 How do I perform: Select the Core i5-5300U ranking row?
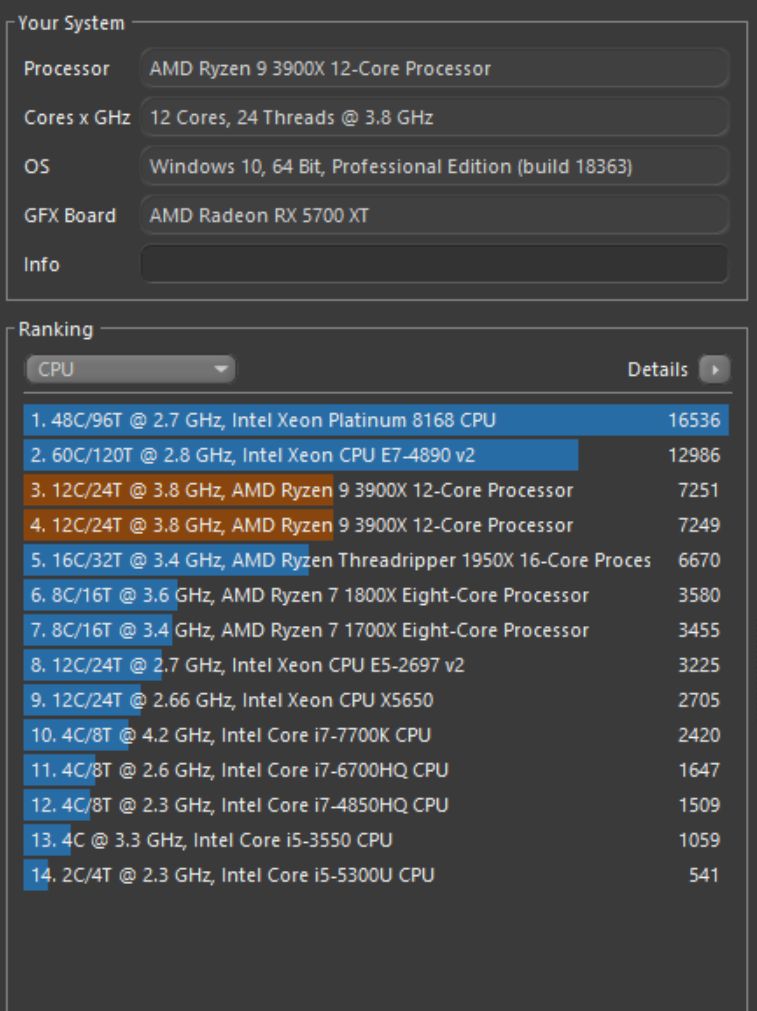click(x=377, y=875)
